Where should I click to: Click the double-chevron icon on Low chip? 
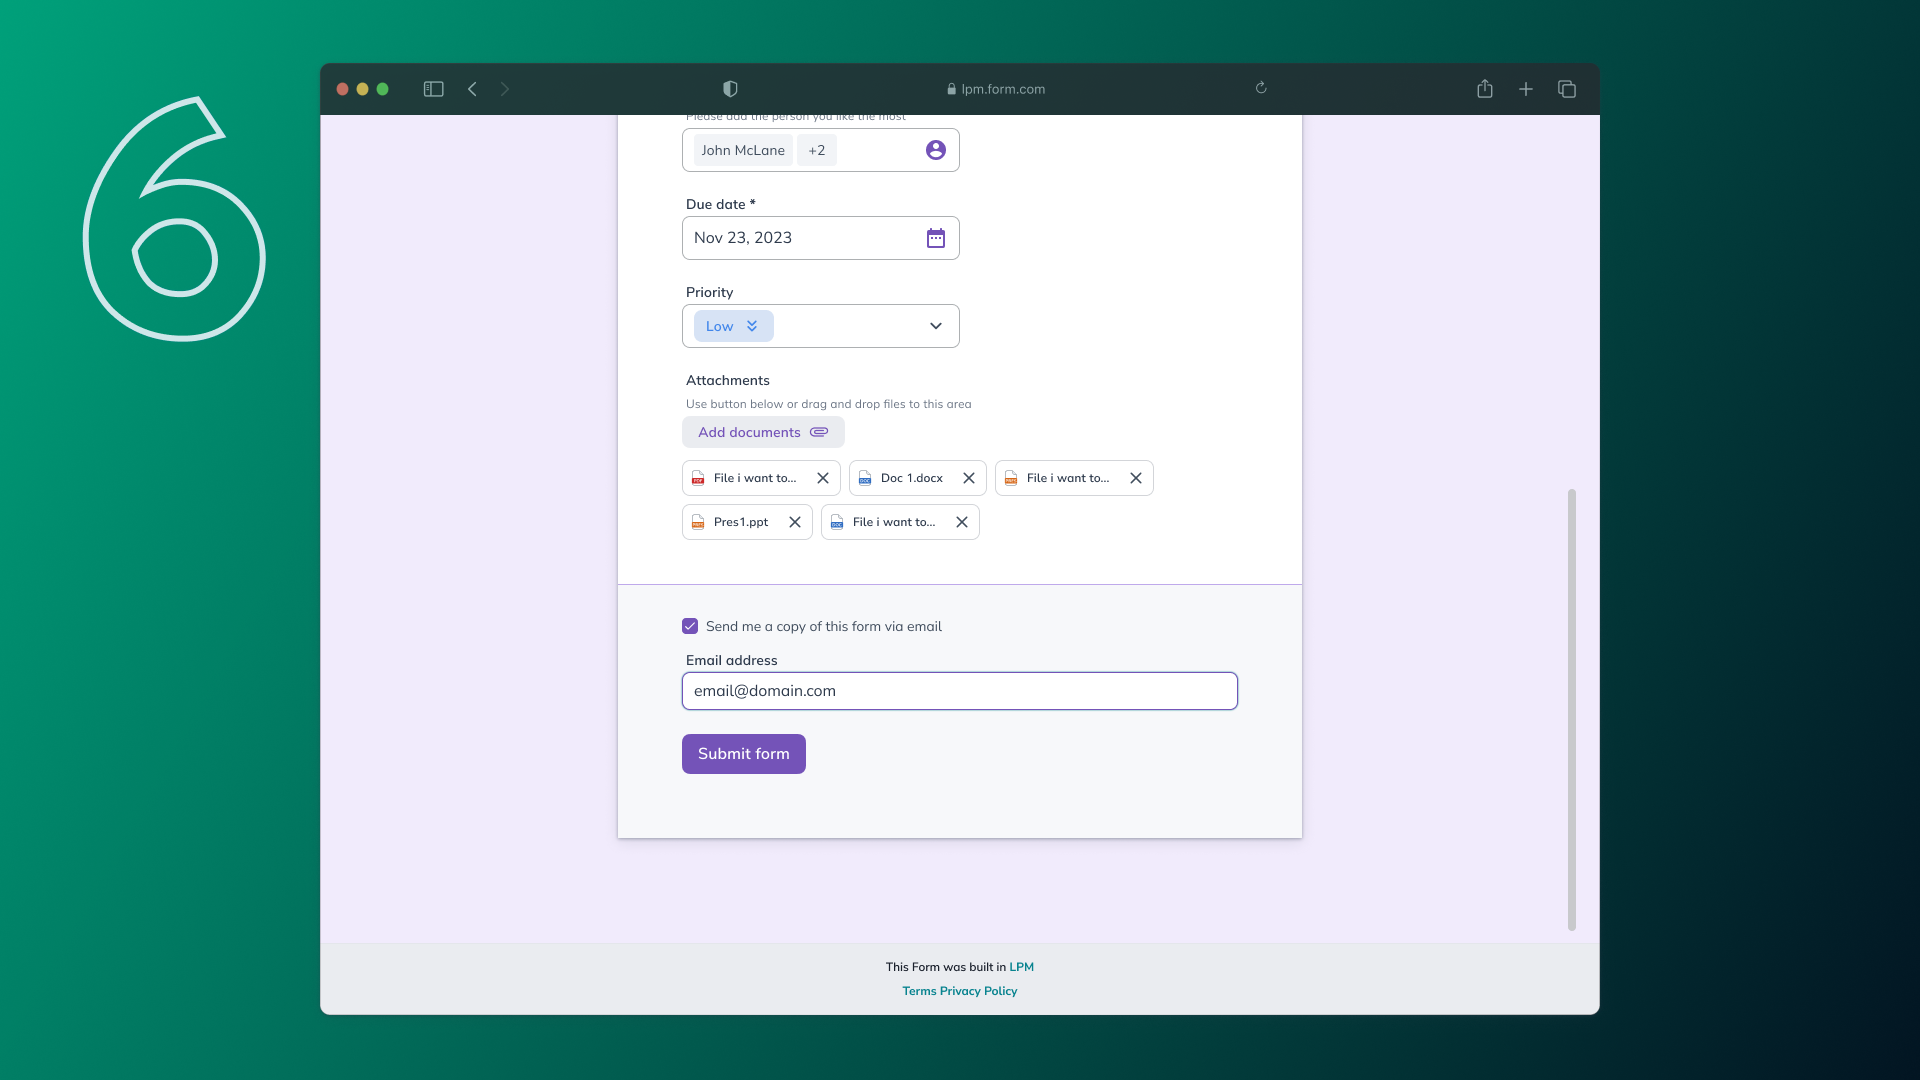coord(752,326)
